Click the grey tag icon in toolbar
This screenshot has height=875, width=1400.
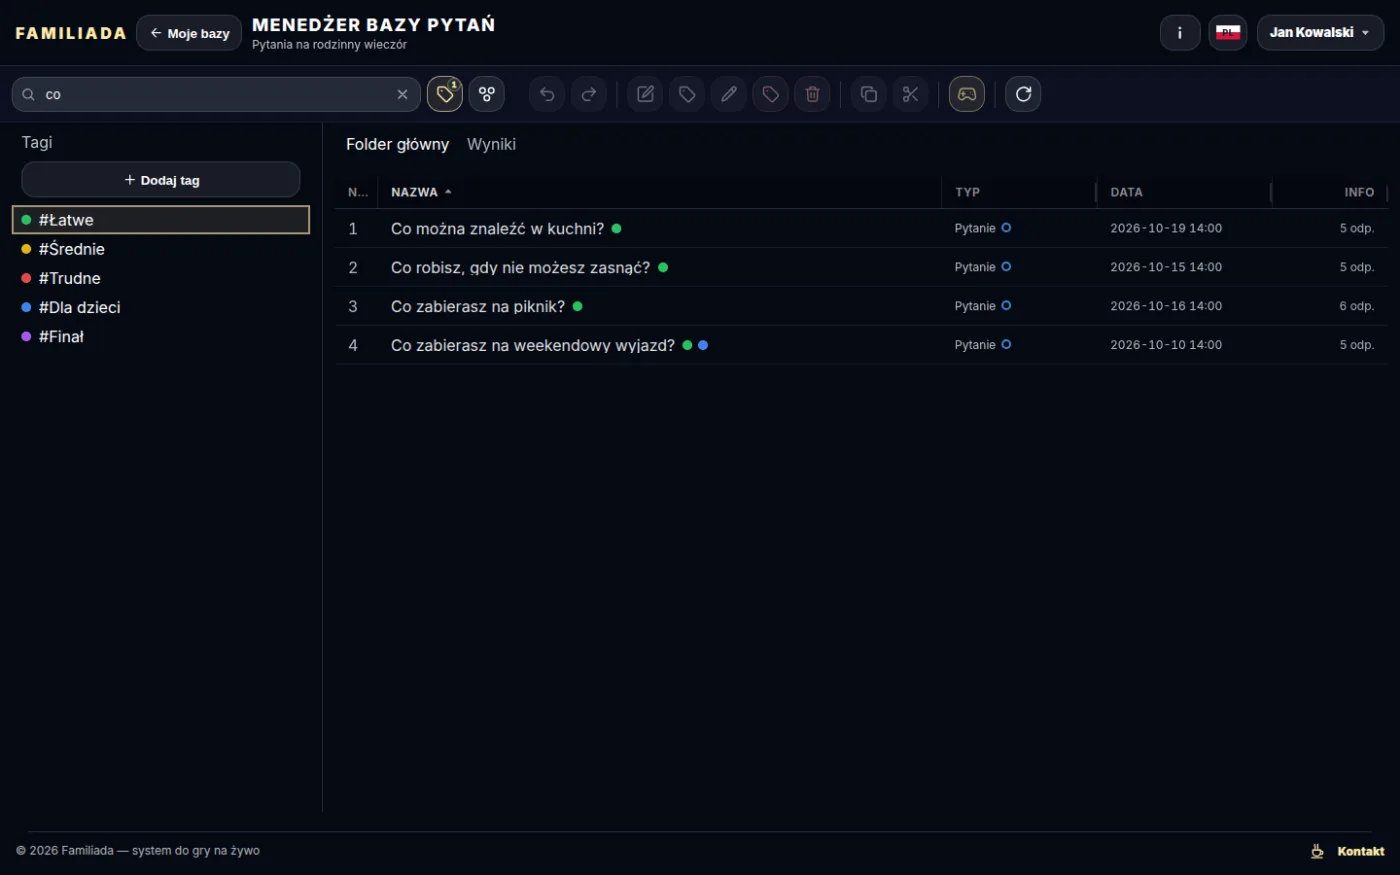coord(687,94)
